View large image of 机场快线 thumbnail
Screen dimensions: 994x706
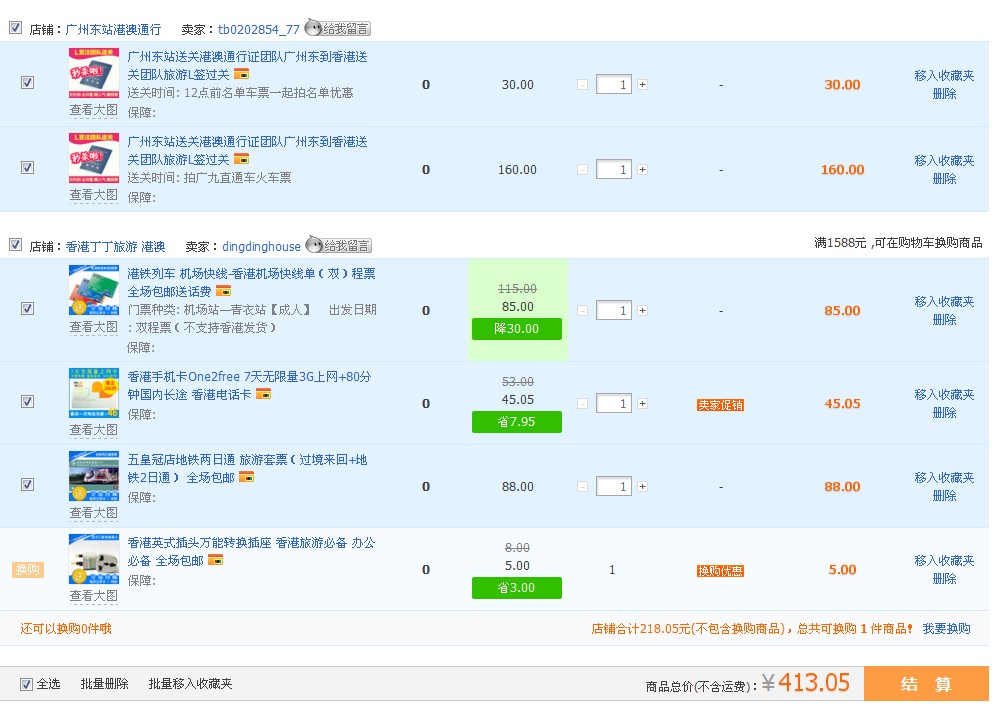(94, 327)
